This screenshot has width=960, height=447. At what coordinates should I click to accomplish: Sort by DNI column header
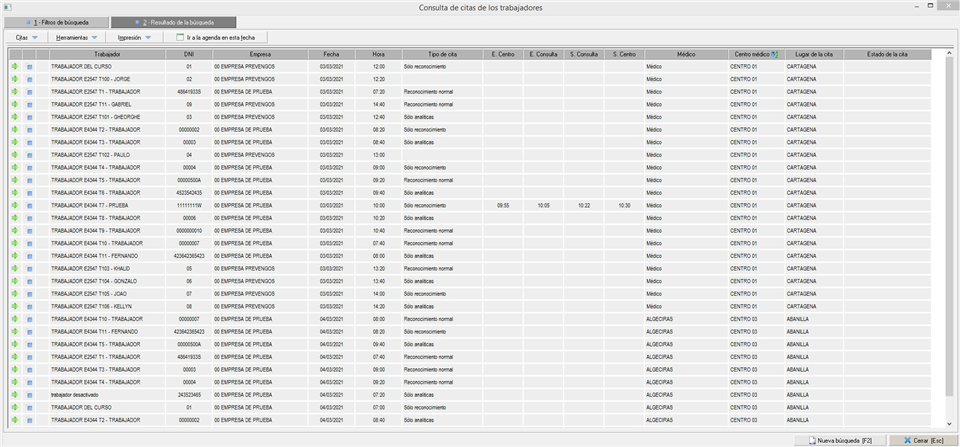[189, 54]
